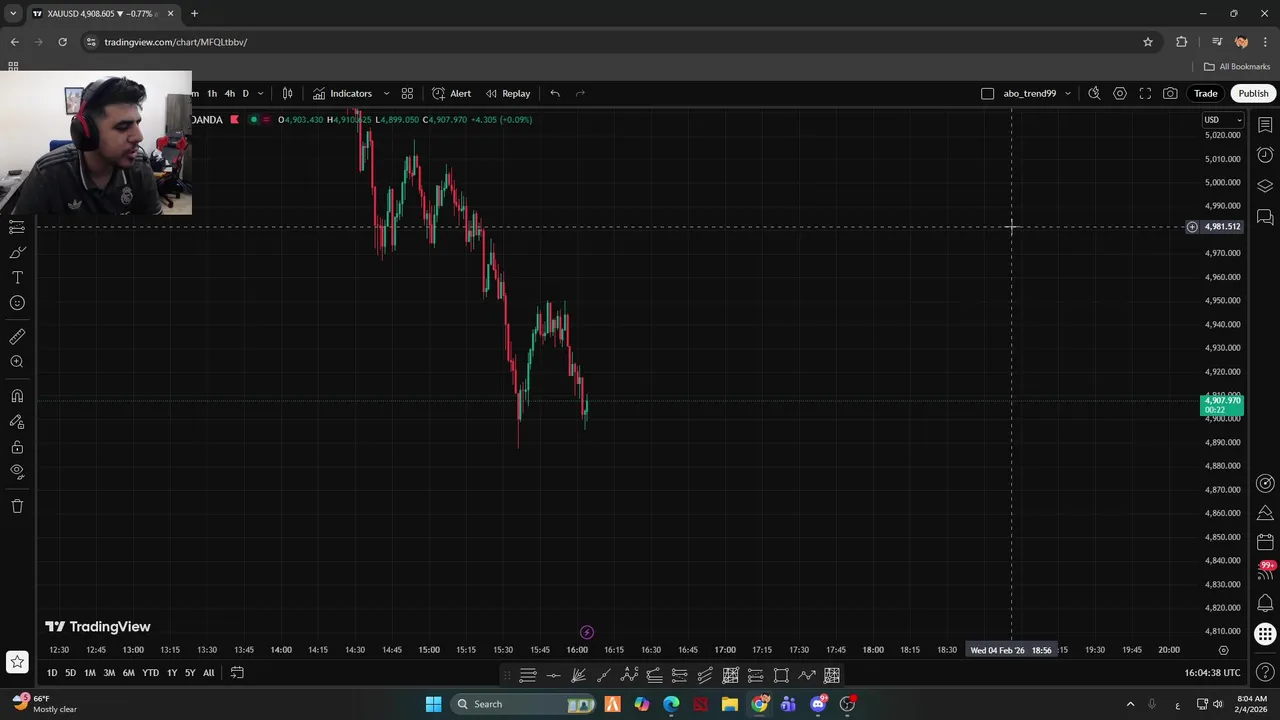Redo the last chart action
Screen dimensions: 1280x720
(580, 93)
